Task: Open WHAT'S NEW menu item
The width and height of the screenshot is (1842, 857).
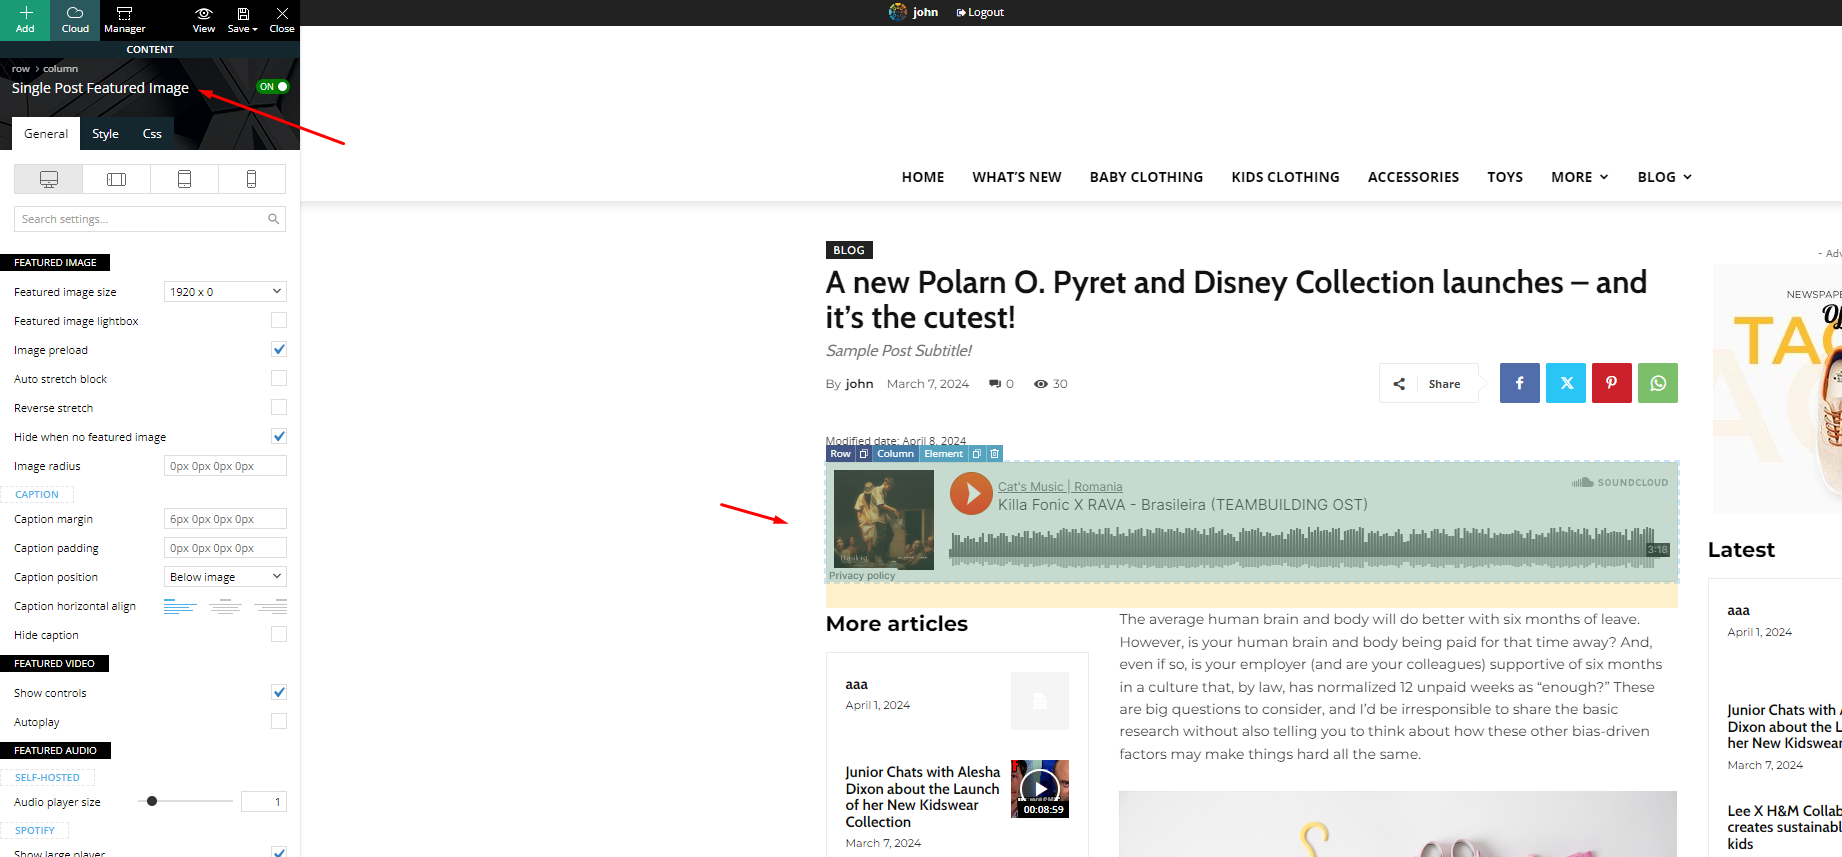Action: (x=1017, y=177)
